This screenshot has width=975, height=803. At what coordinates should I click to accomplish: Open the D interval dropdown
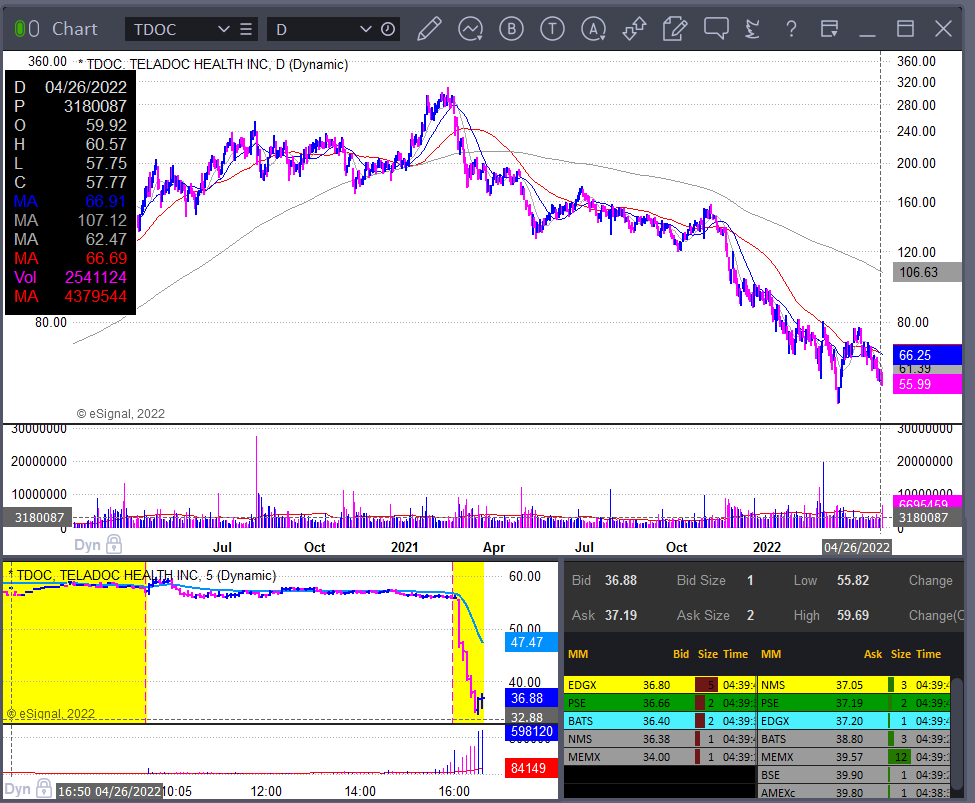[x=366, y=29]
